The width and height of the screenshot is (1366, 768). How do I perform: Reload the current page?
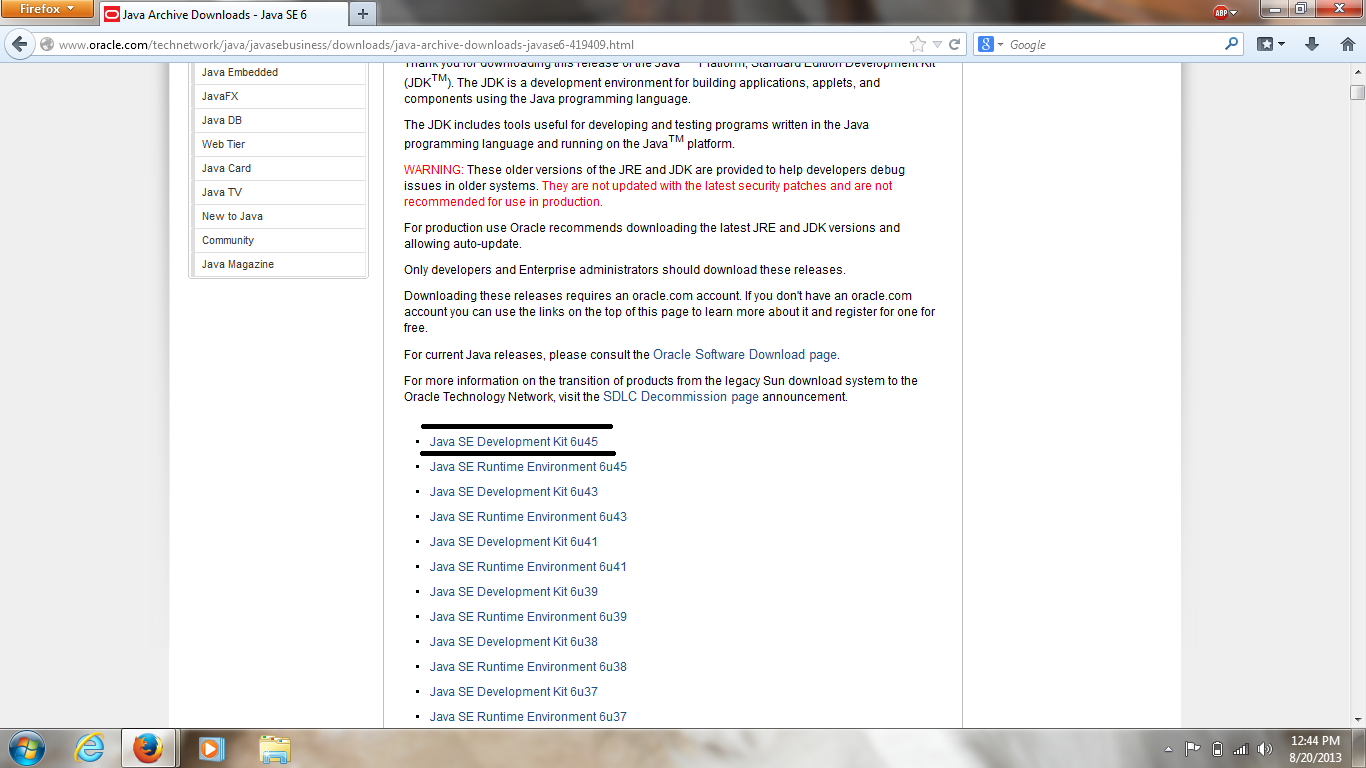pos(954,44)
